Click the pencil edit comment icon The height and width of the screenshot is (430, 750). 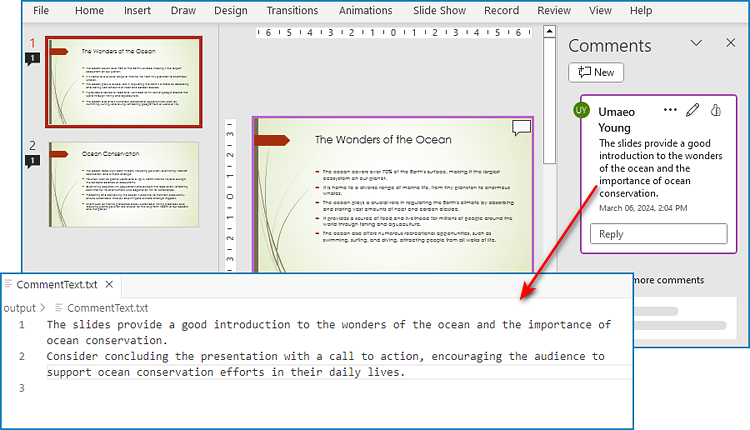click(693, 109)
